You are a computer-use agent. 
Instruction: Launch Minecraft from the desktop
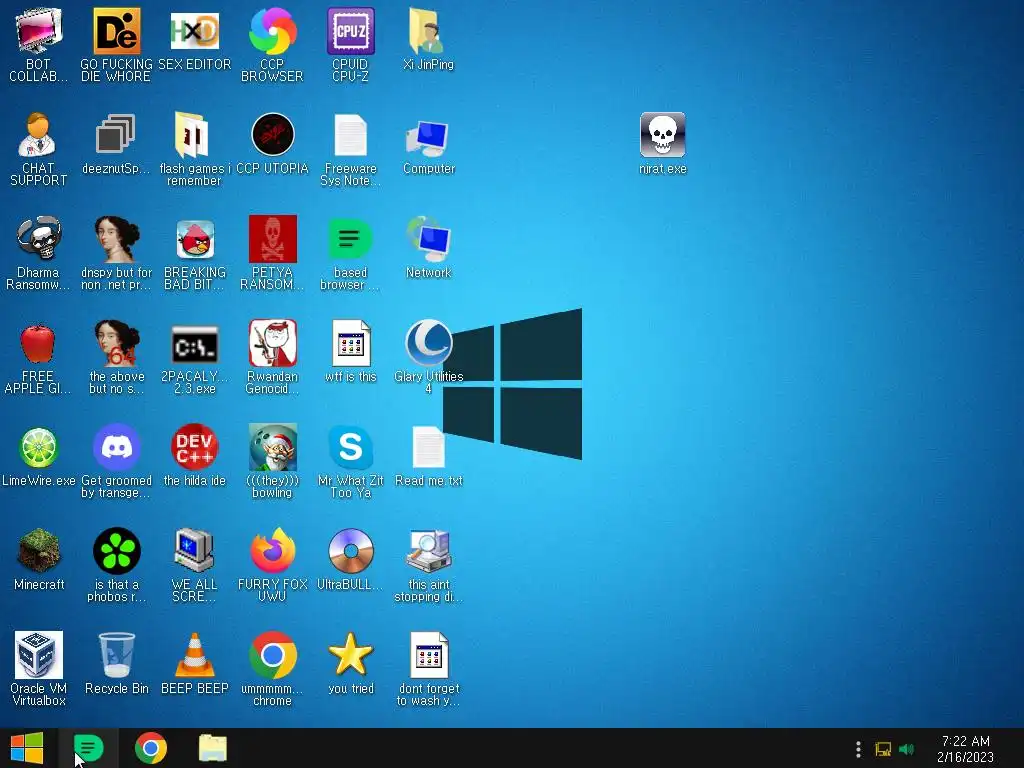coord(39,560)
